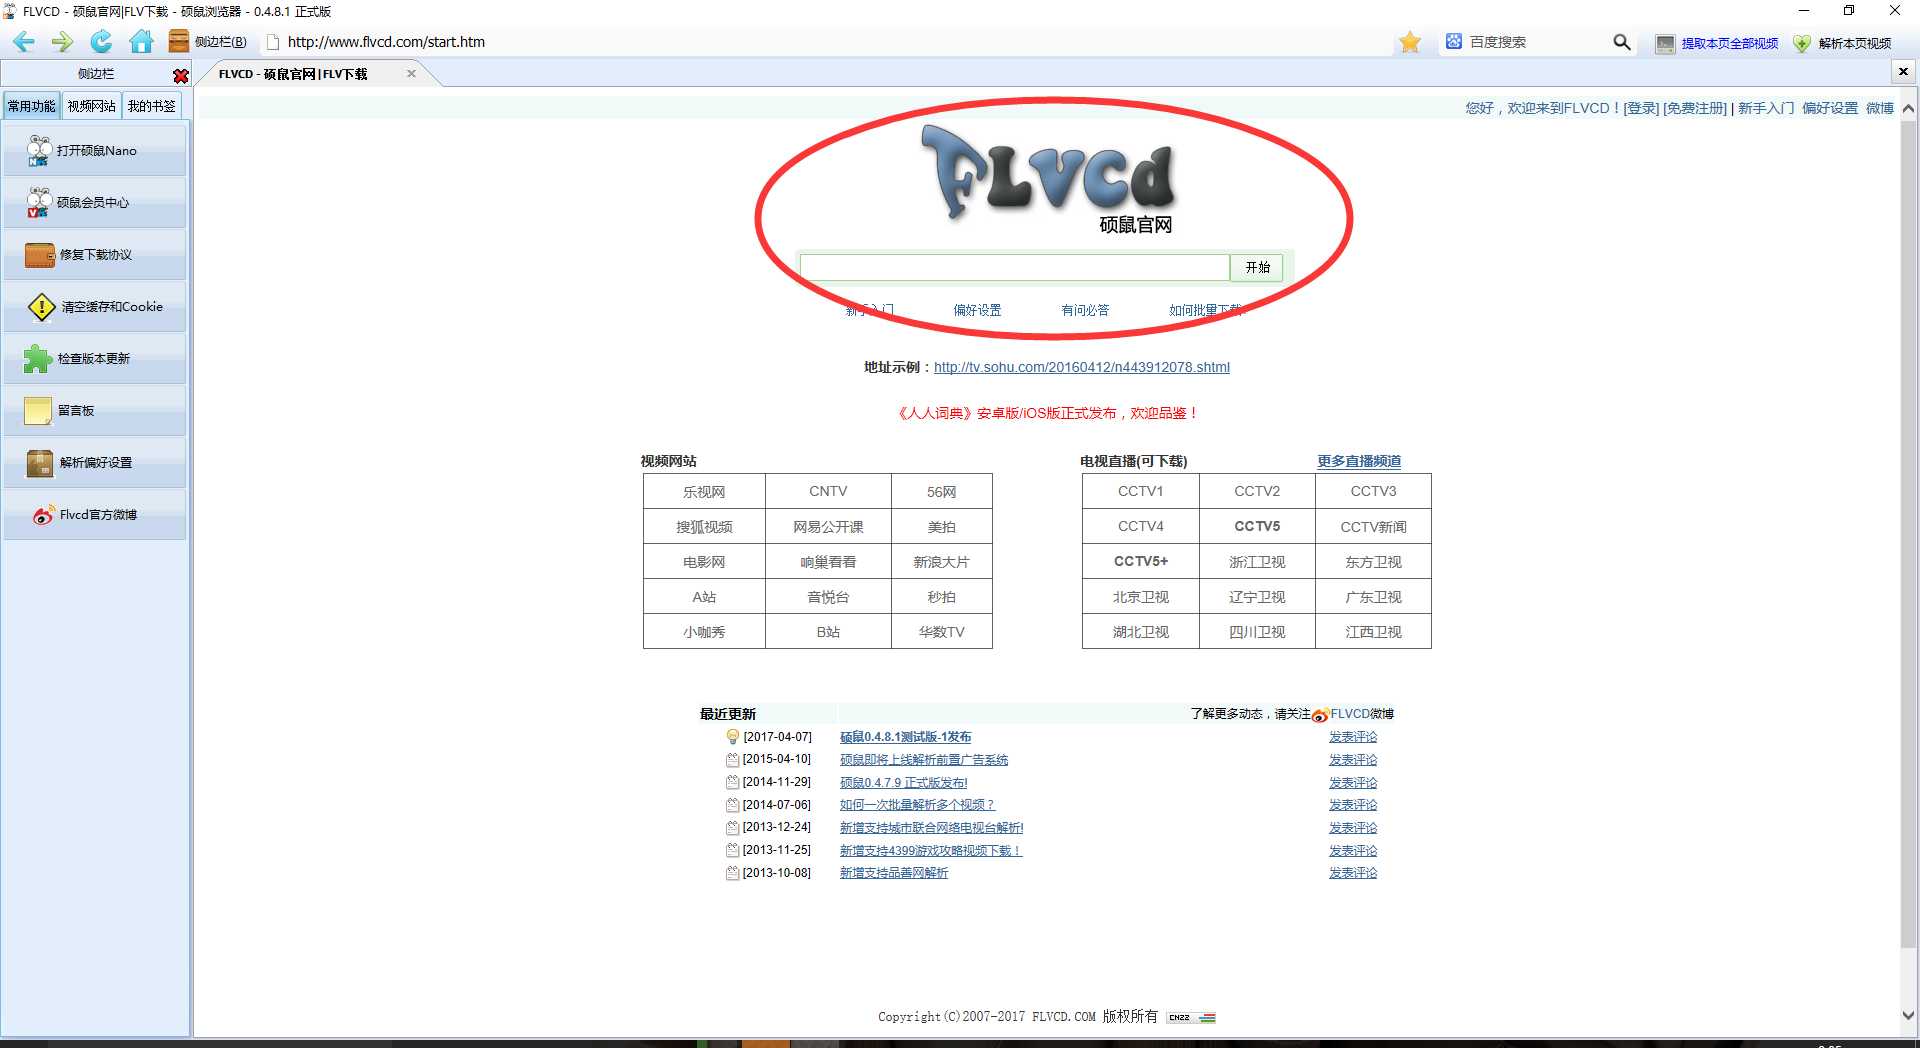Click 修复下载协议 sidebar item
The height and width of the screenshot is (1048, 1920).
95,254
